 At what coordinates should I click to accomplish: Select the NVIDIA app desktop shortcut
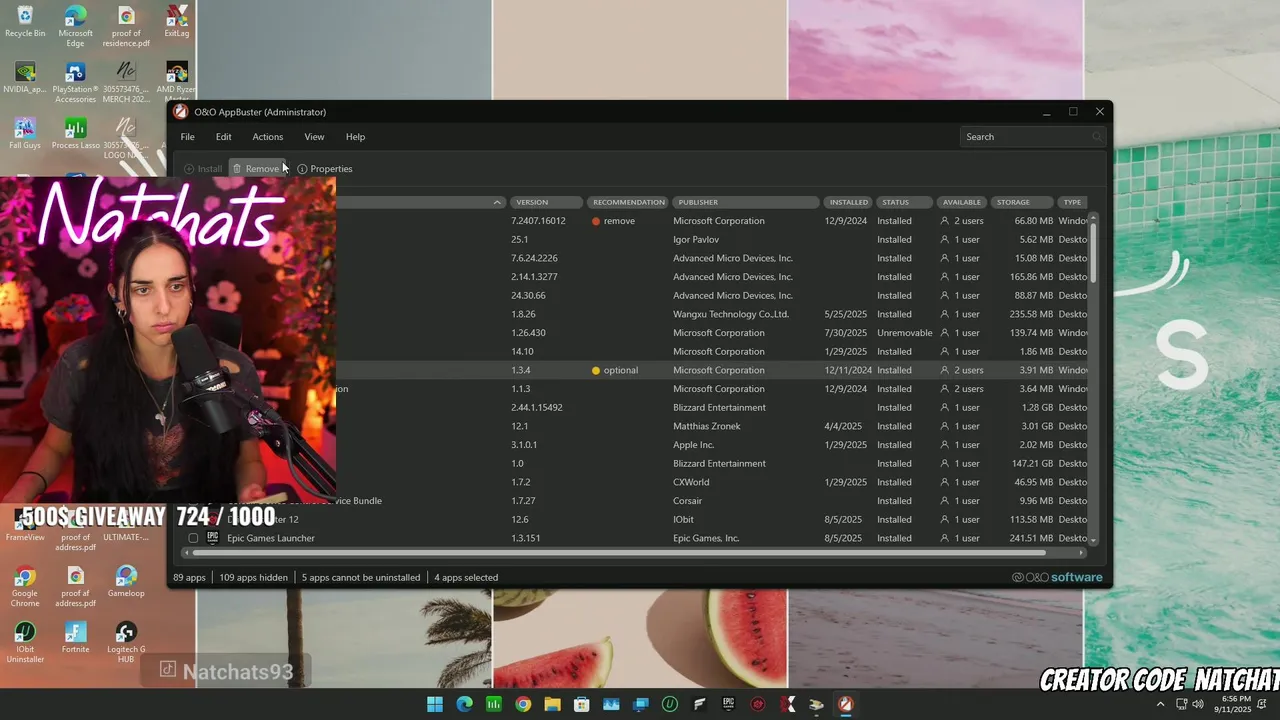(25, 79)
